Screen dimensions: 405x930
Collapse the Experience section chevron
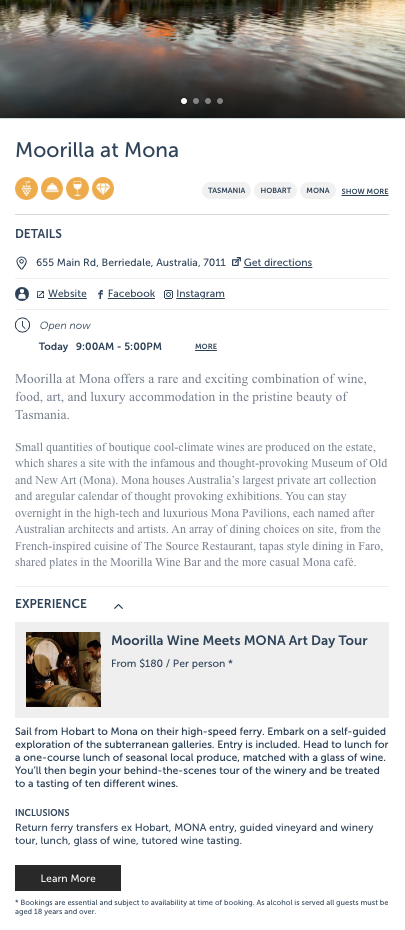click(x=119, y=606)
